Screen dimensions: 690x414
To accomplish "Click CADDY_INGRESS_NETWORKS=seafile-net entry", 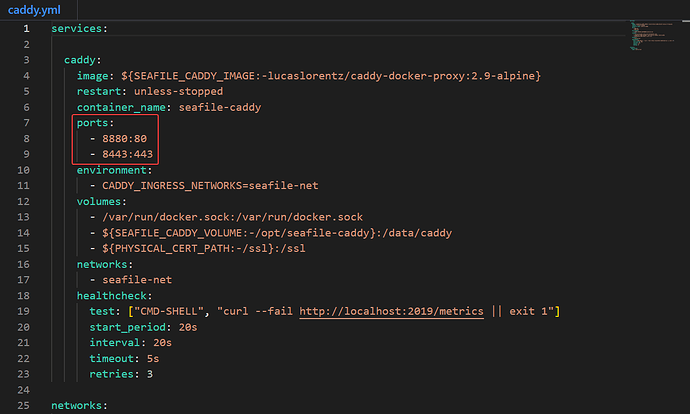I will coord(210,186).
